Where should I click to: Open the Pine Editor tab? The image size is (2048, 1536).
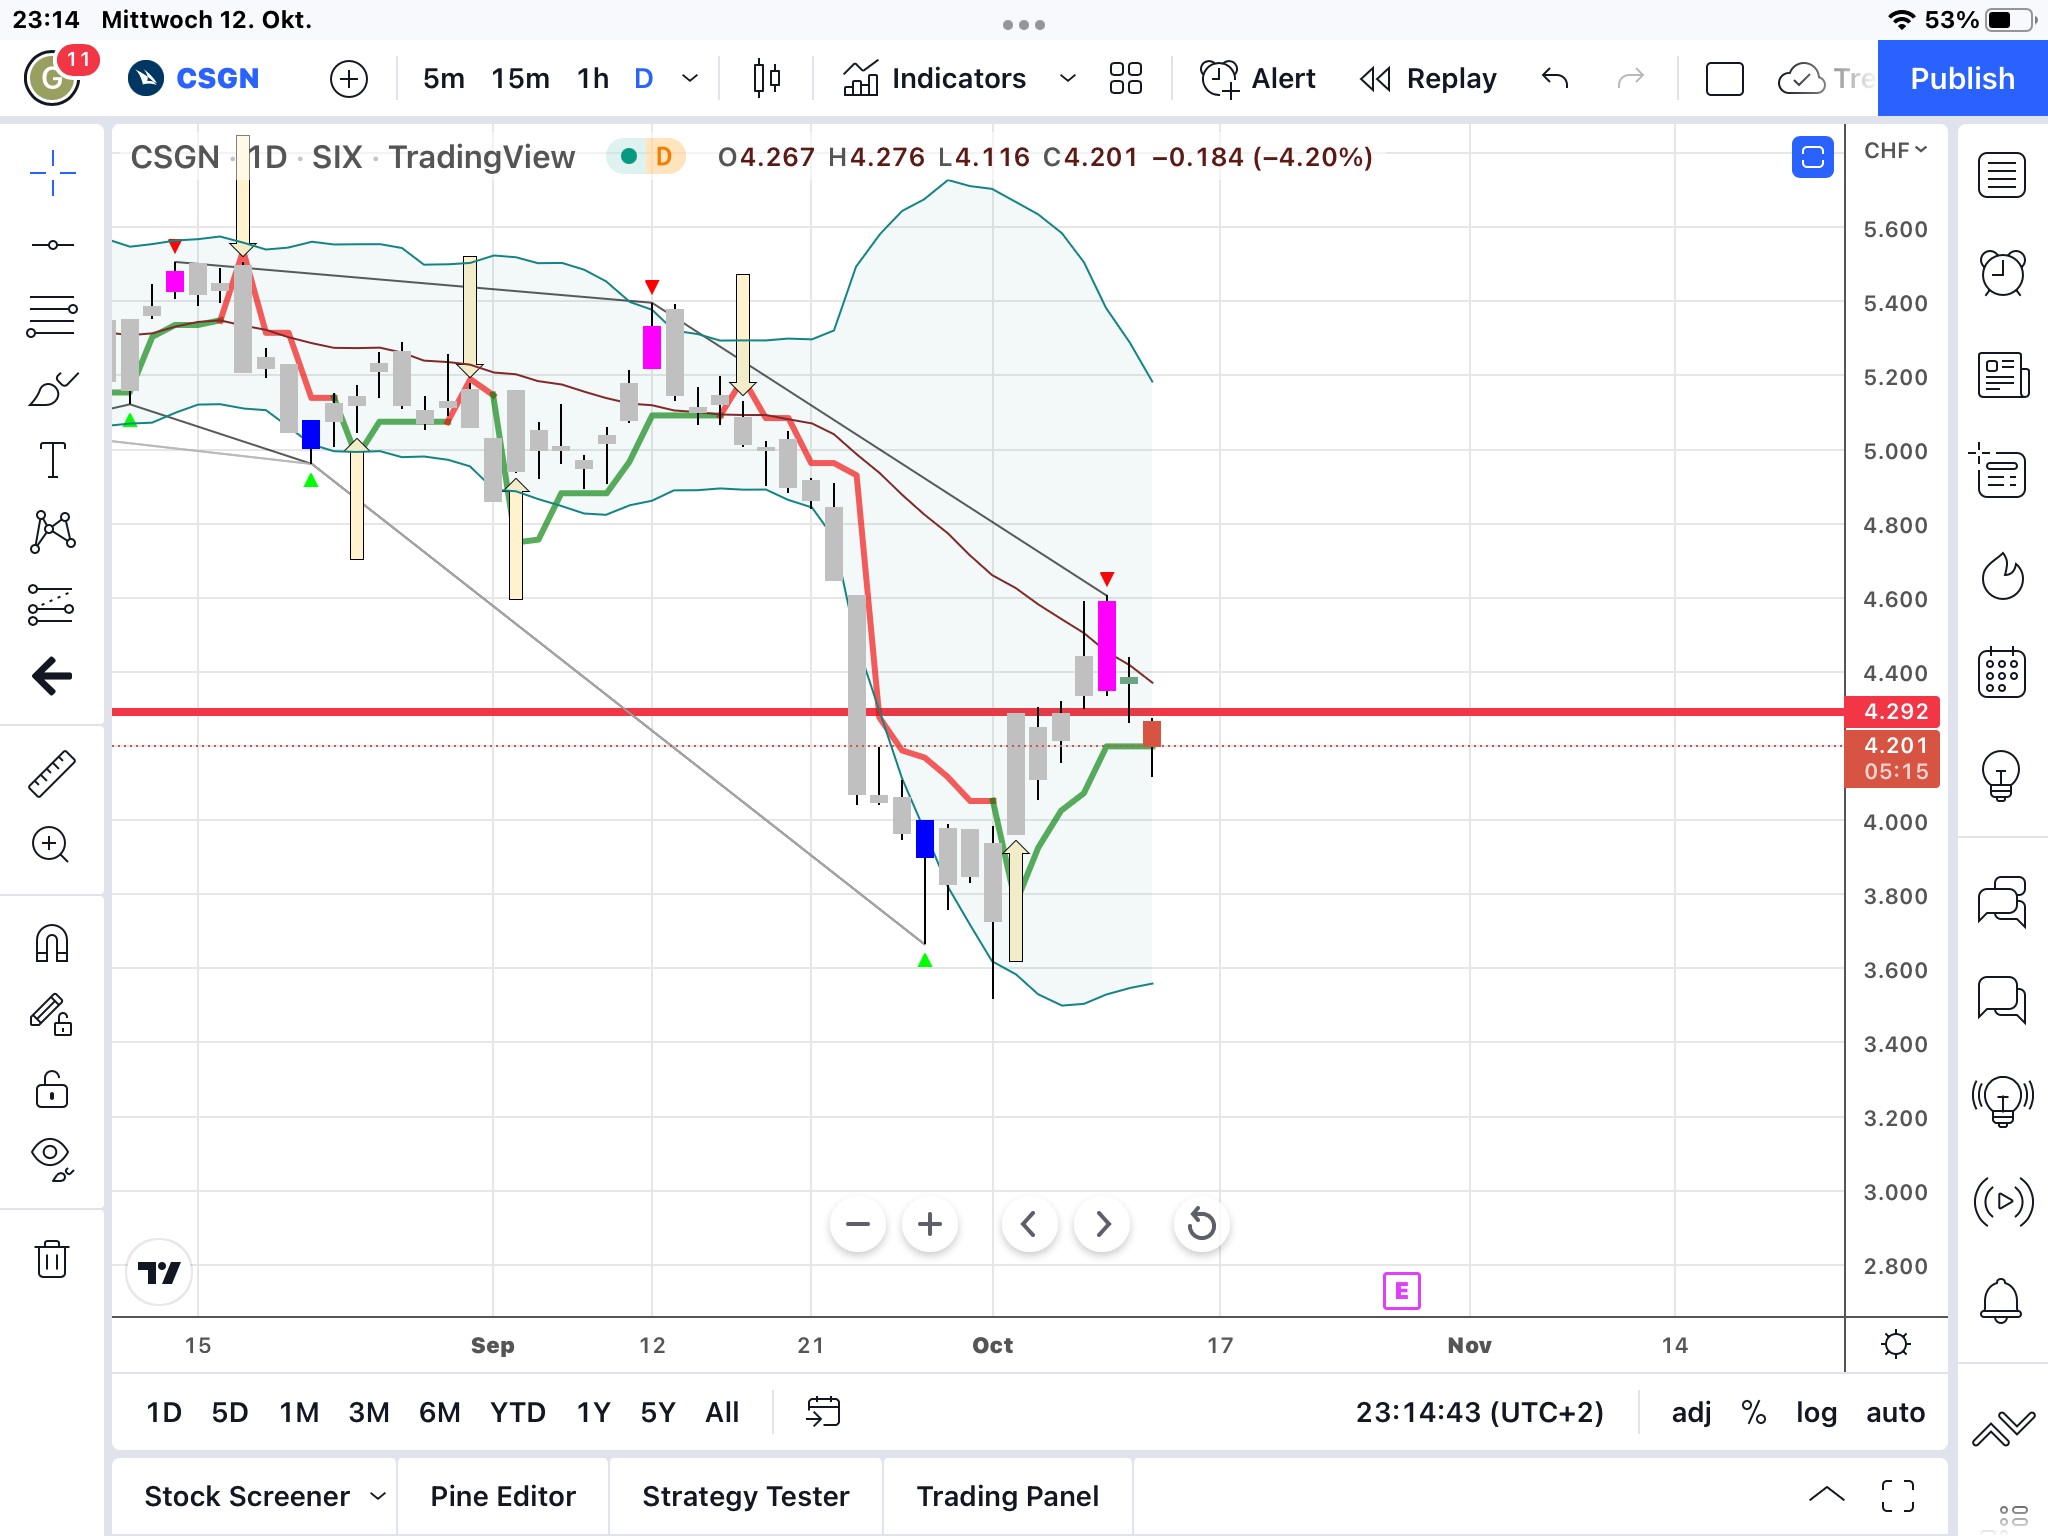click(x=503, y=1496)
